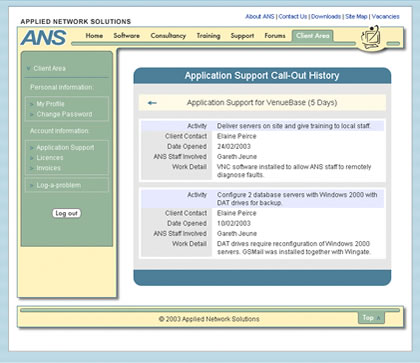
Task: Open Invoices in sidebar
Action: (48, 168)
